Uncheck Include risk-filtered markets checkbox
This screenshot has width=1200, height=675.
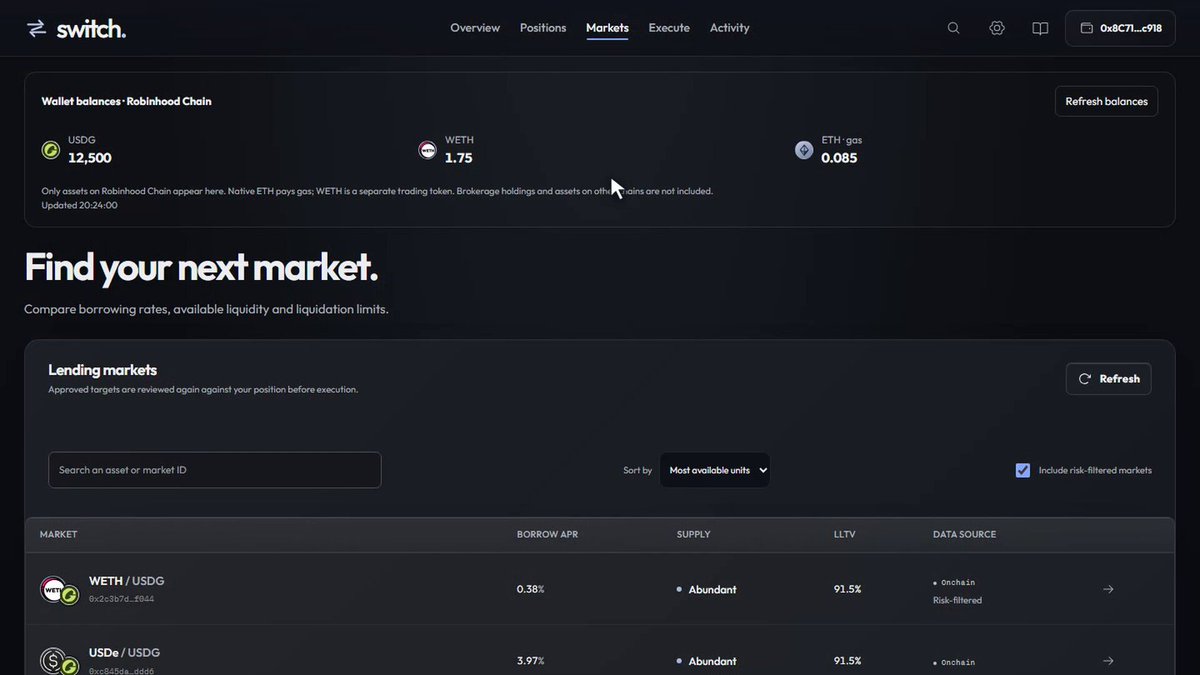coord(1023,470)
